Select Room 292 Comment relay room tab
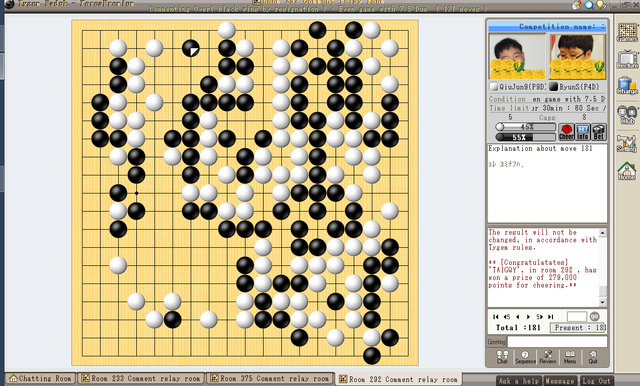Image resolution: width=640 pixels, height=386 pixels. pos(399,379)
